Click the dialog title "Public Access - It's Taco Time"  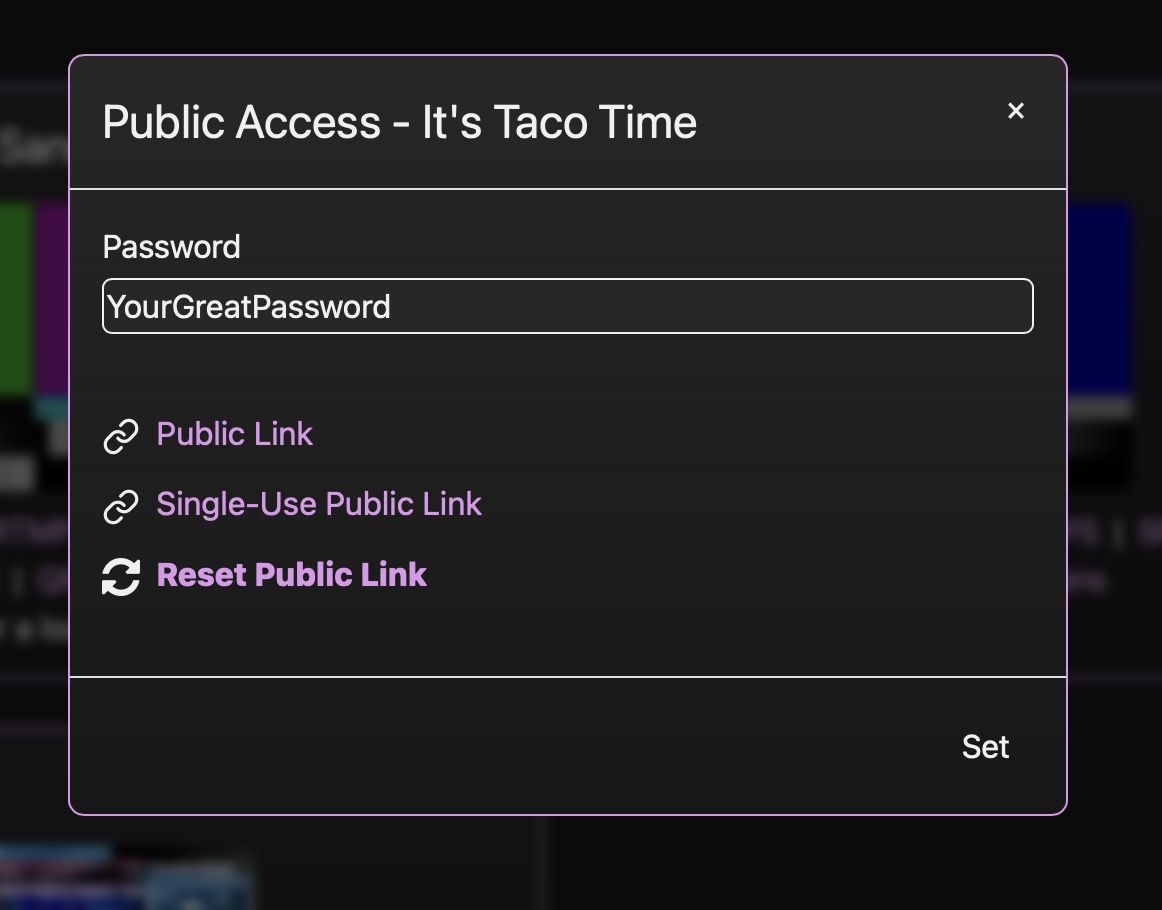point(399,123)
